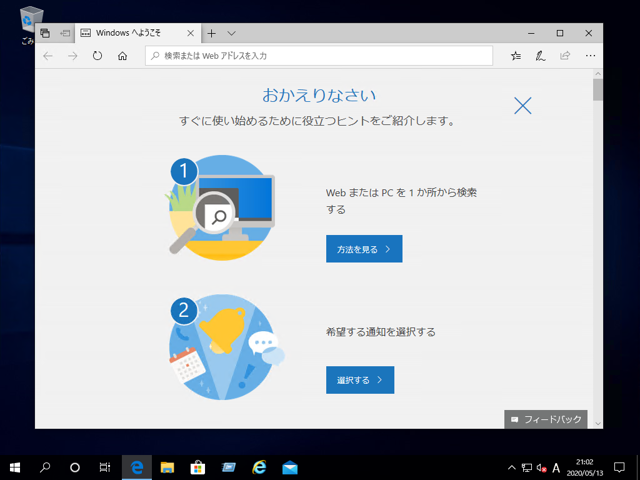Open the フィードバック button
The width and height of the screenshot is (640, 480).
pyautogui.click(x=546, y=419)
